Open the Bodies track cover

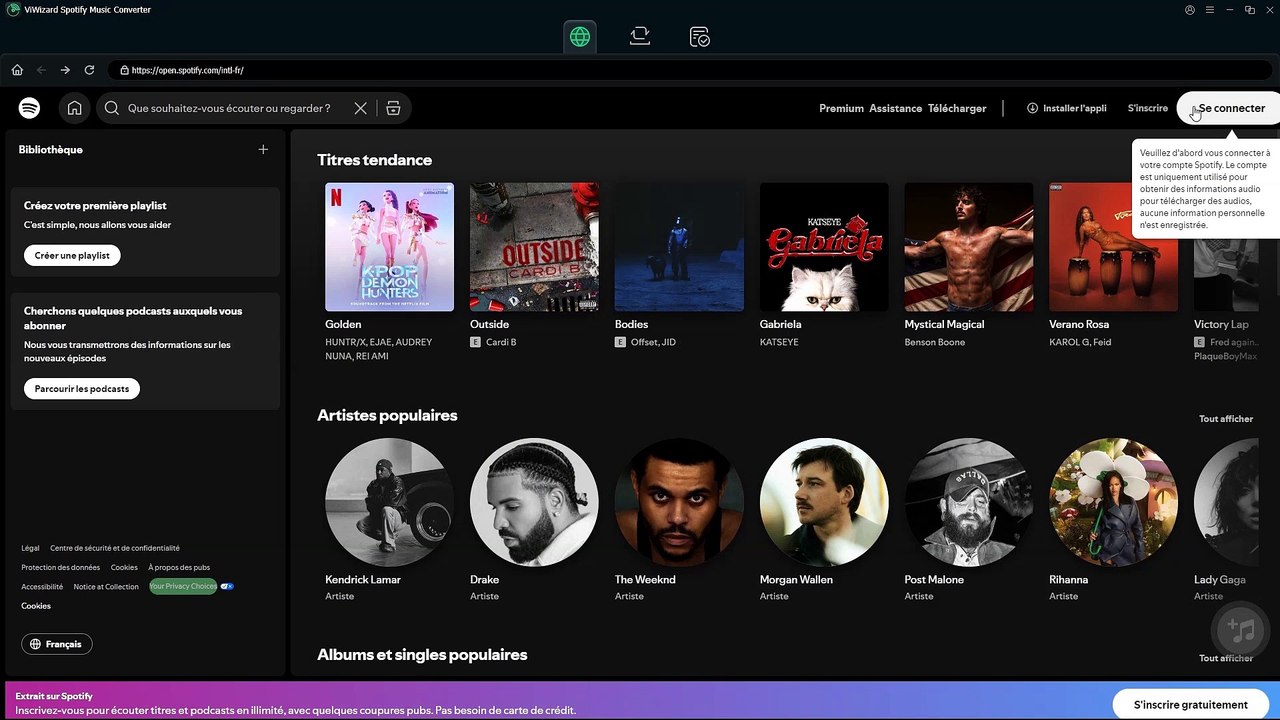click(x=679, y=247)
